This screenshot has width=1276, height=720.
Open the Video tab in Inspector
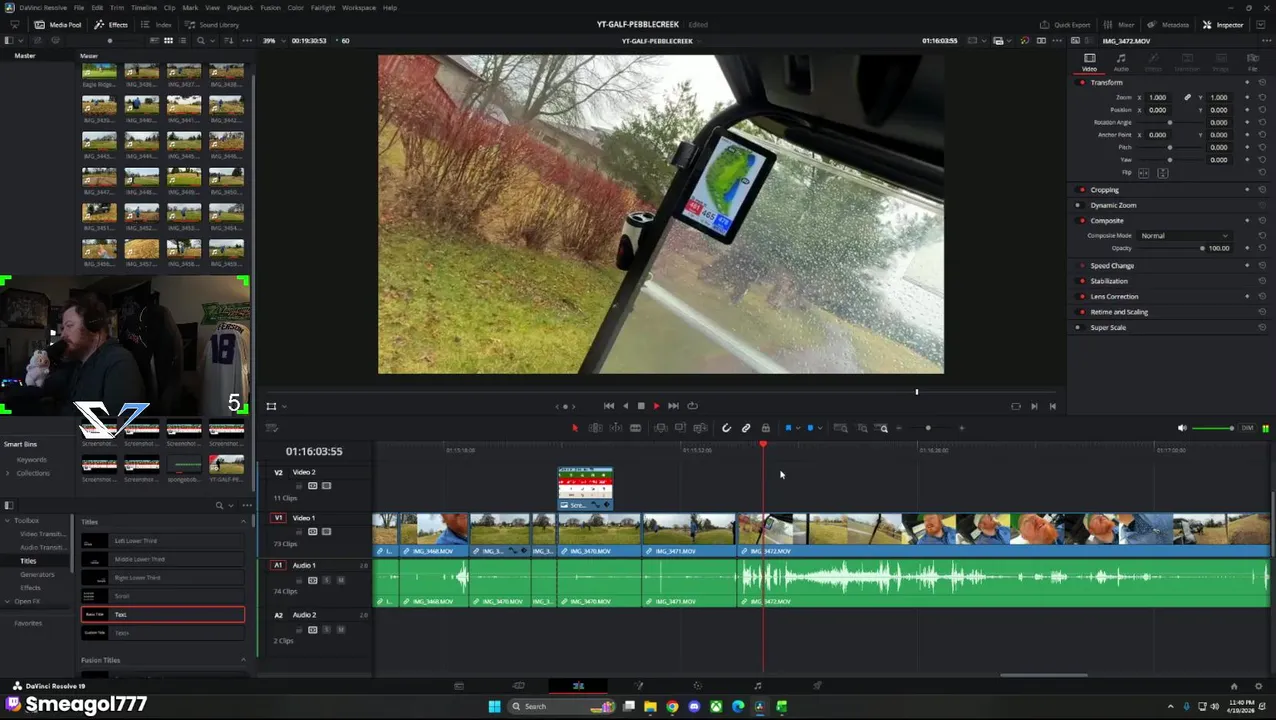point(1090,62)
